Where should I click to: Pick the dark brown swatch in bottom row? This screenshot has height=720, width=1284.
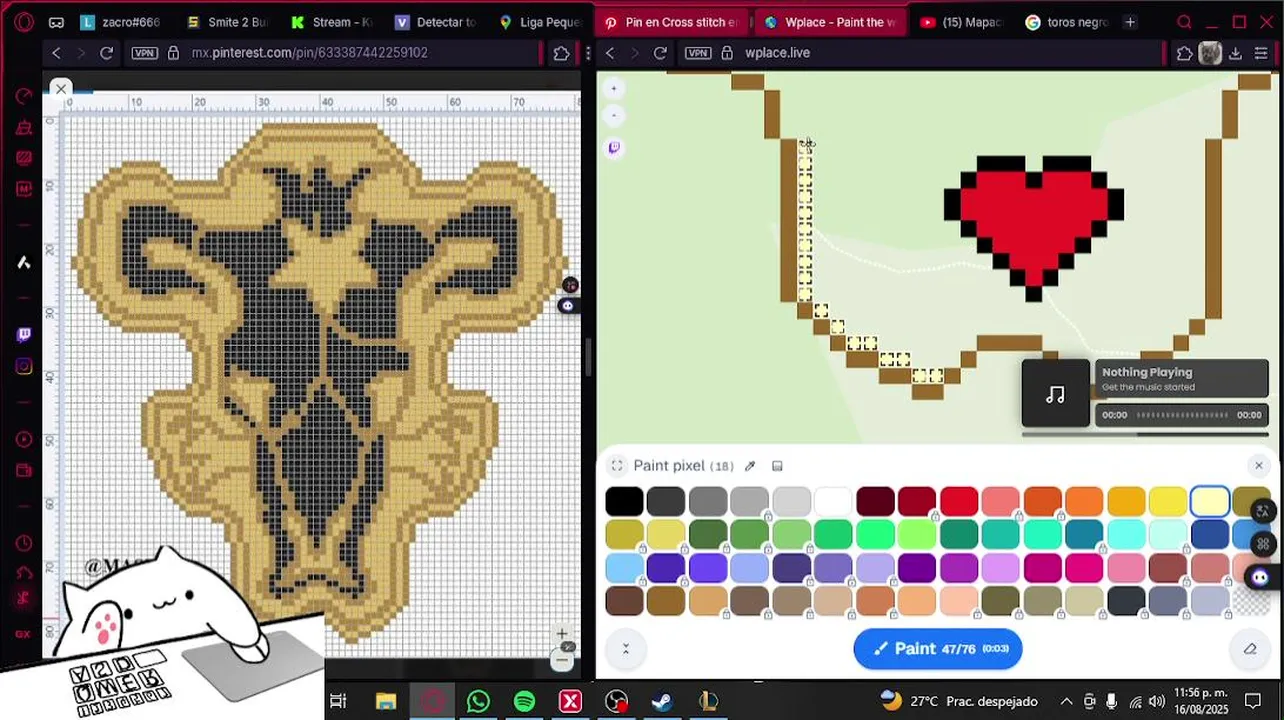624,600
